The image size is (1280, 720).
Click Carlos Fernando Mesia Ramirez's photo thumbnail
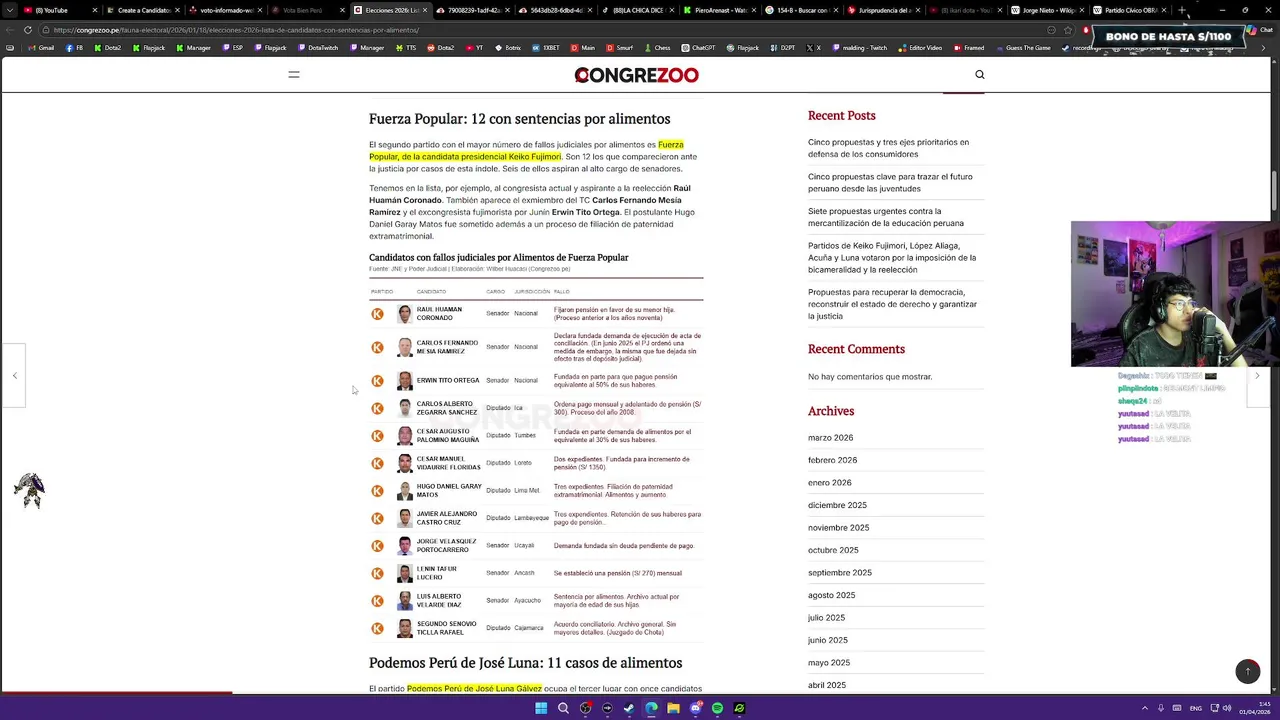[404, 347]
